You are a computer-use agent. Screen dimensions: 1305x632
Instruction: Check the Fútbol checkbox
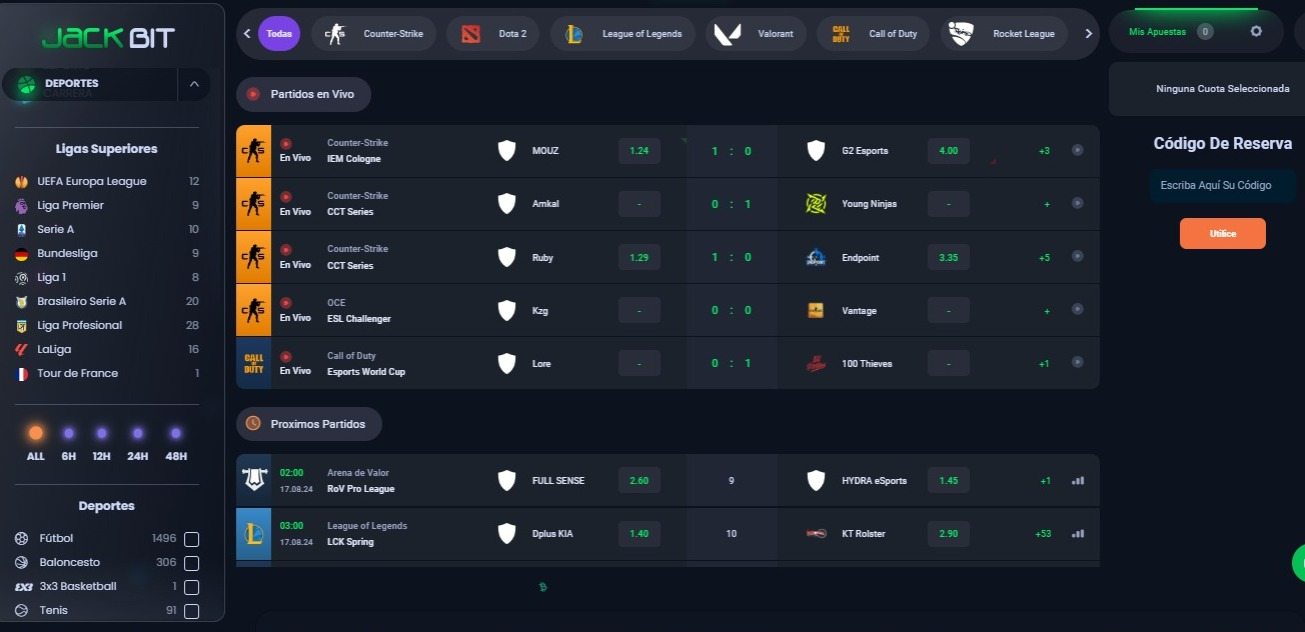click(x=192, y=539)
